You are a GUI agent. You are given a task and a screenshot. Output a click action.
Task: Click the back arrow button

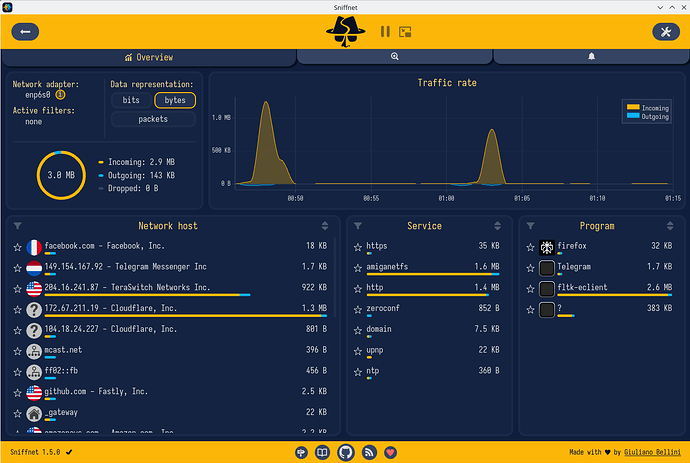tap(25, 32)
